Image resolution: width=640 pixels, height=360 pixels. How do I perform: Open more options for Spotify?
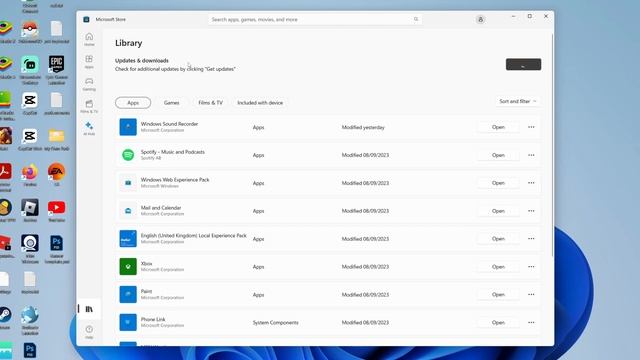tap(531, 155)
